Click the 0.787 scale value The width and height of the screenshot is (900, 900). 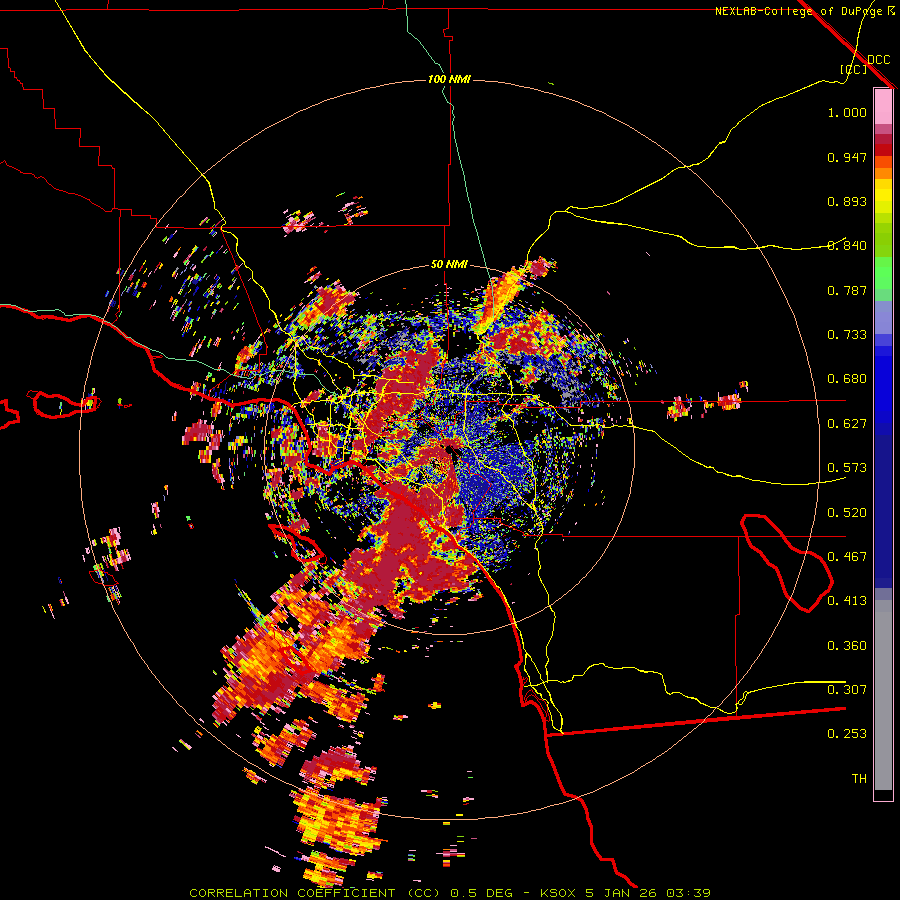pos(847,290)
